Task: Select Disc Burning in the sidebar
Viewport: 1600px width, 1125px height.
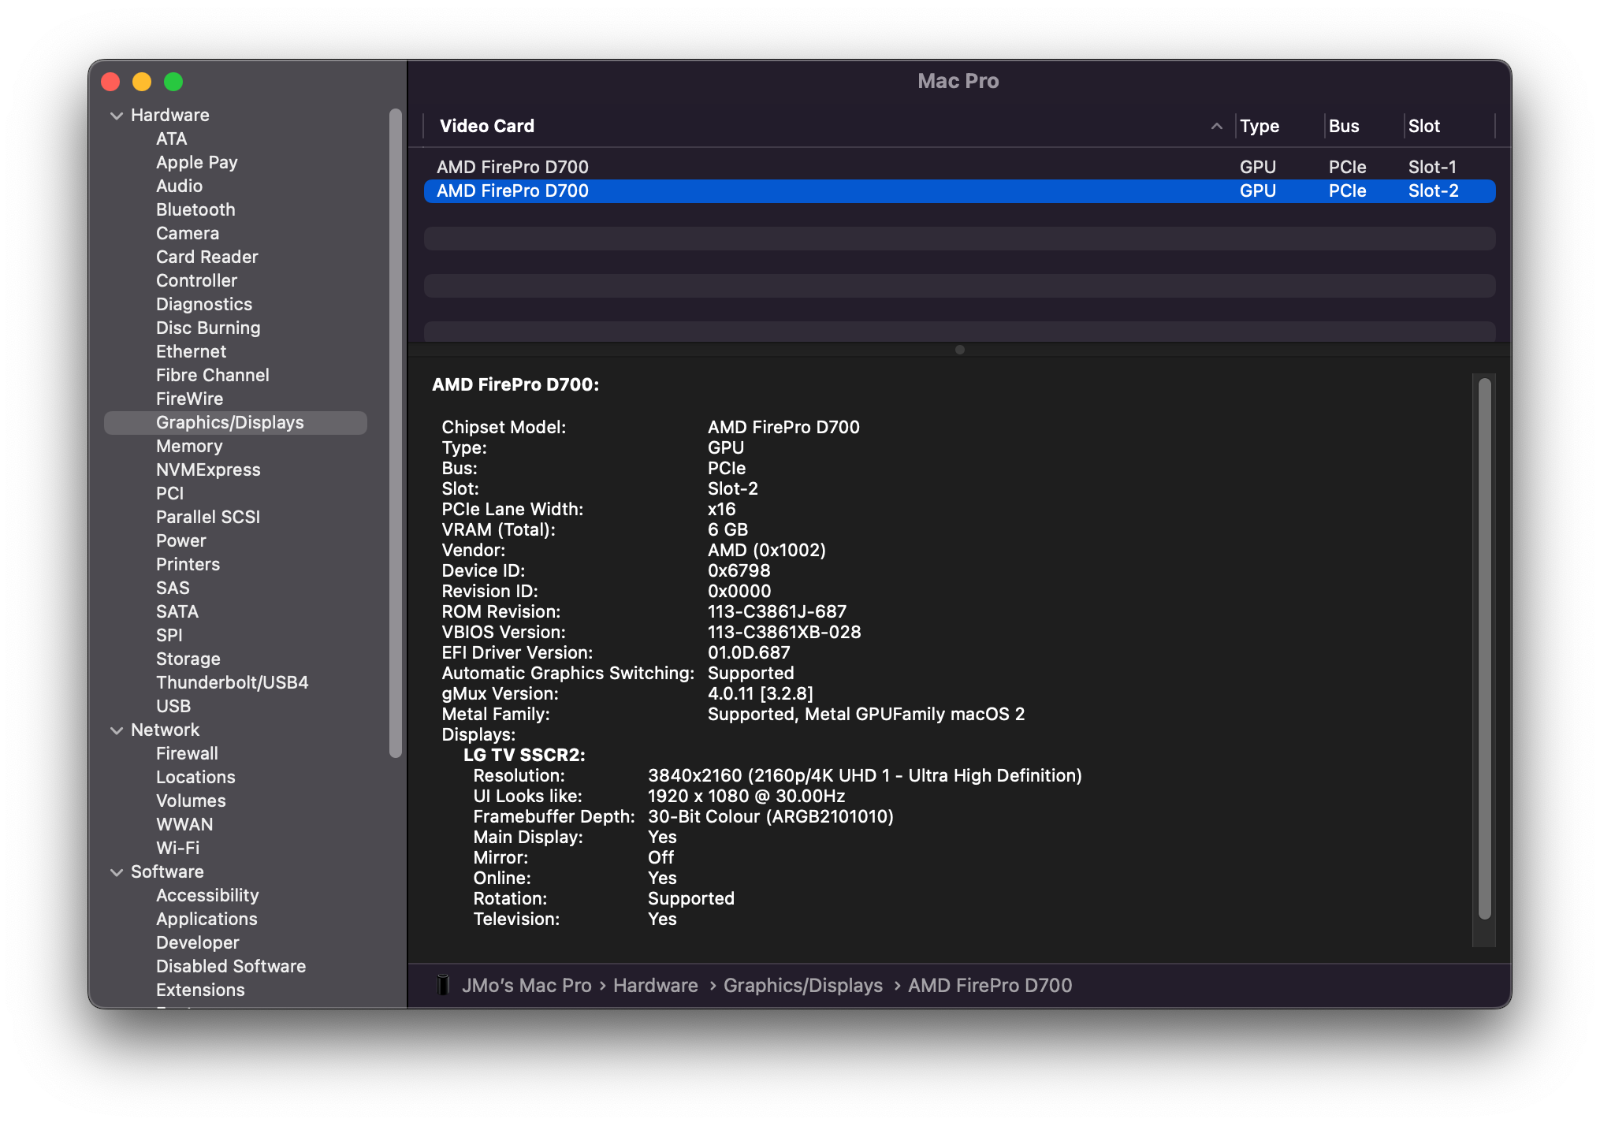Action: (x=208, y=328)
